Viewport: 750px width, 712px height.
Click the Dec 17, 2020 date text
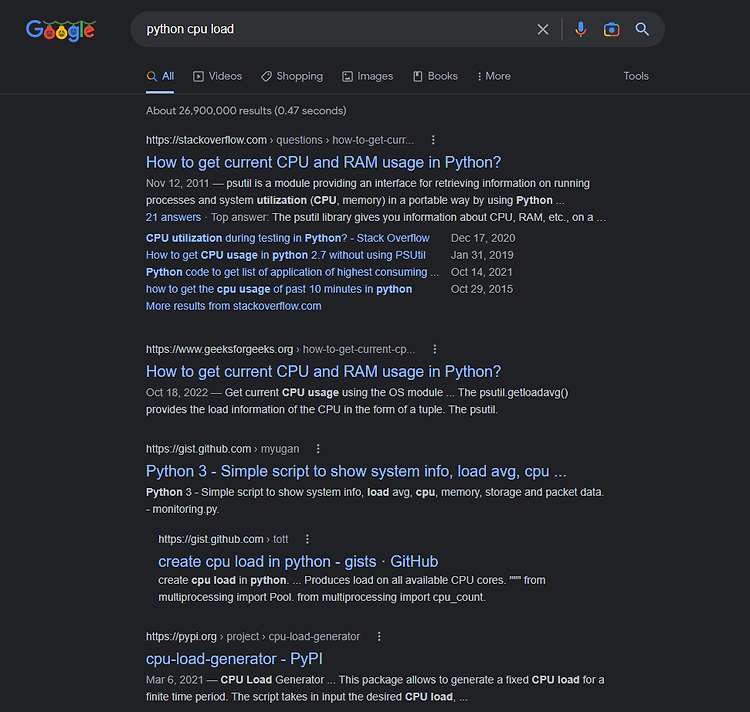pyautogui.click(x=483, y=238)
